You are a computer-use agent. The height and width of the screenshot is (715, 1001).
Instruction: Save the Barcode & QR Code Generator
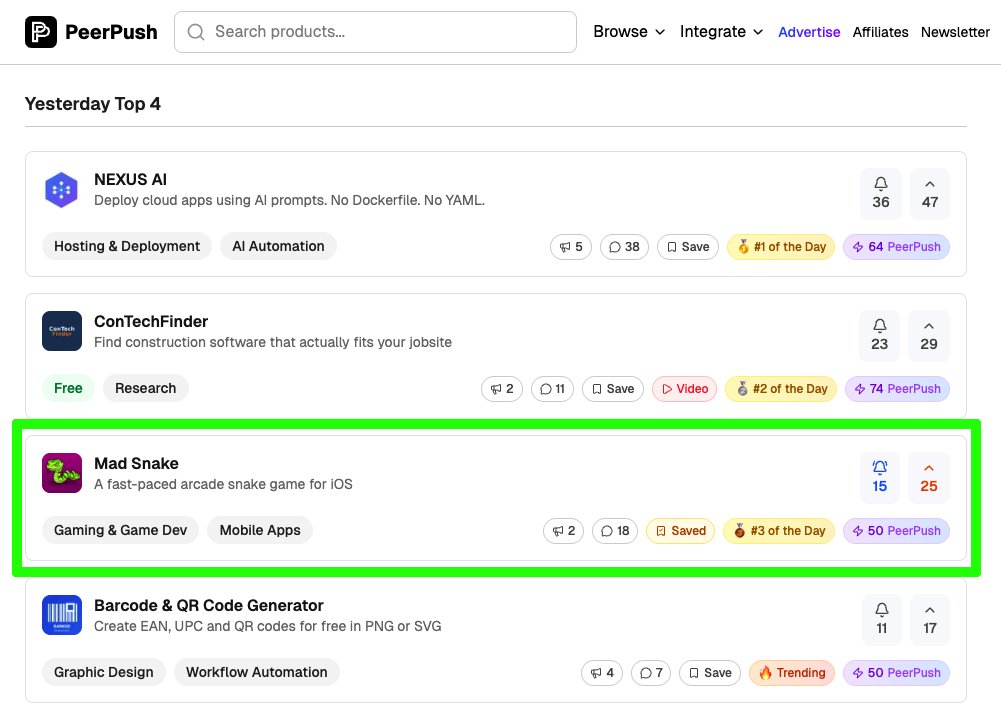(x=710, y=673)
